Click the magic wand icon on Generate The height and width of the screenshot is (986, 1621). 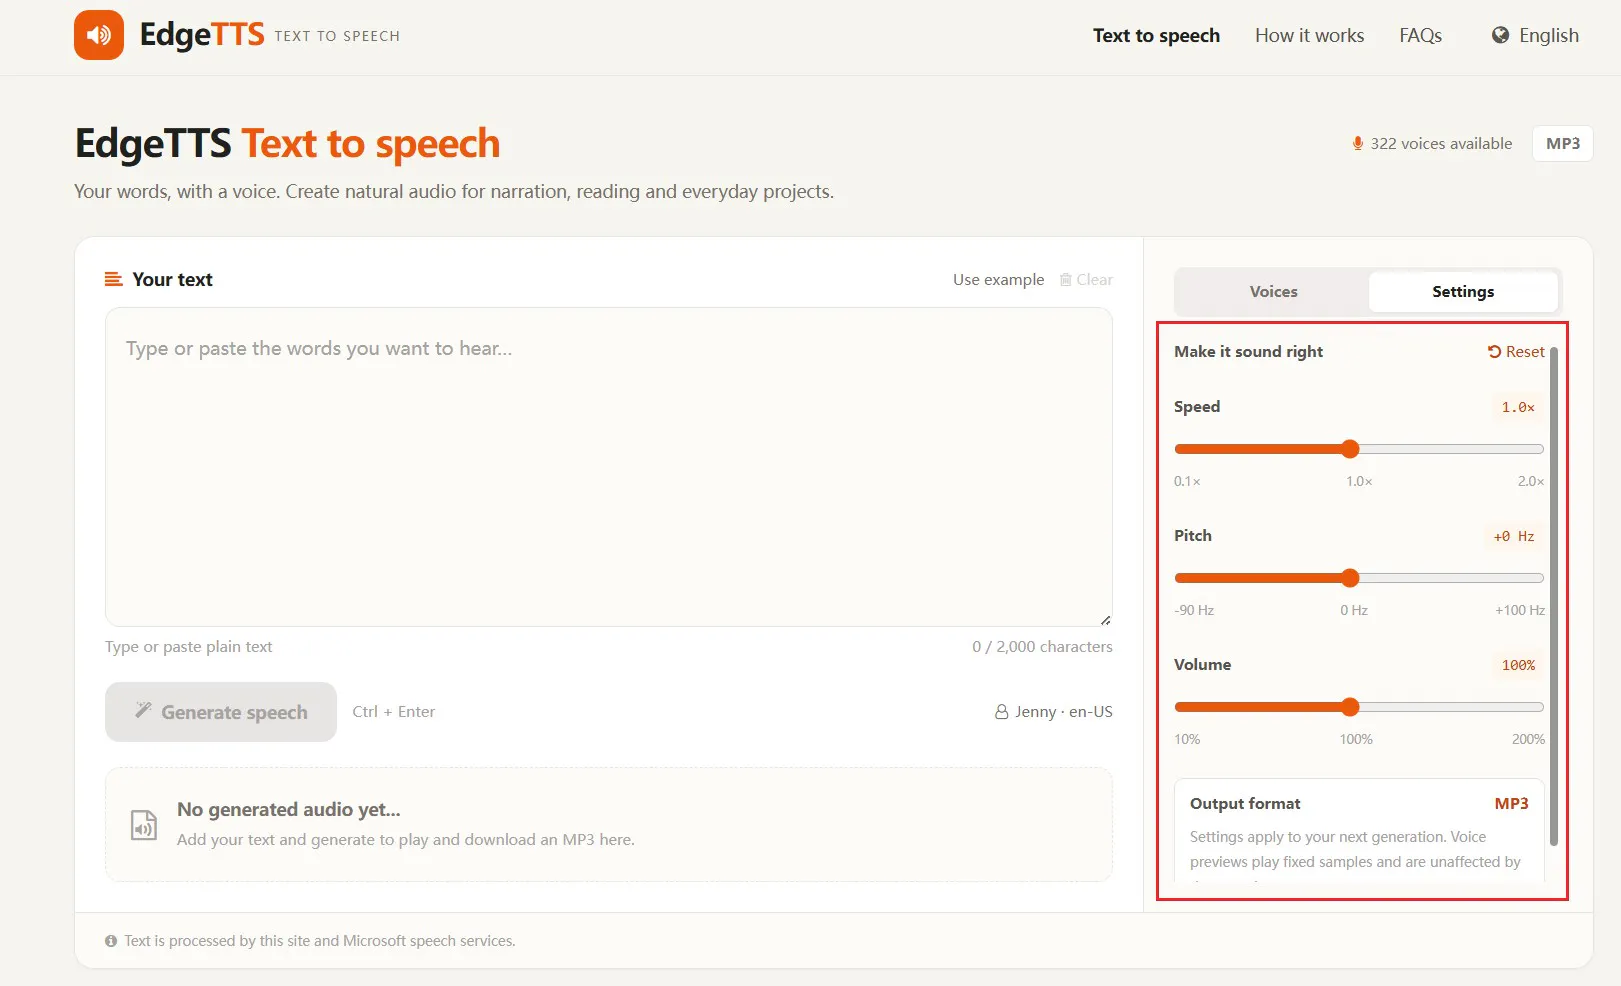tap(143, 710)
